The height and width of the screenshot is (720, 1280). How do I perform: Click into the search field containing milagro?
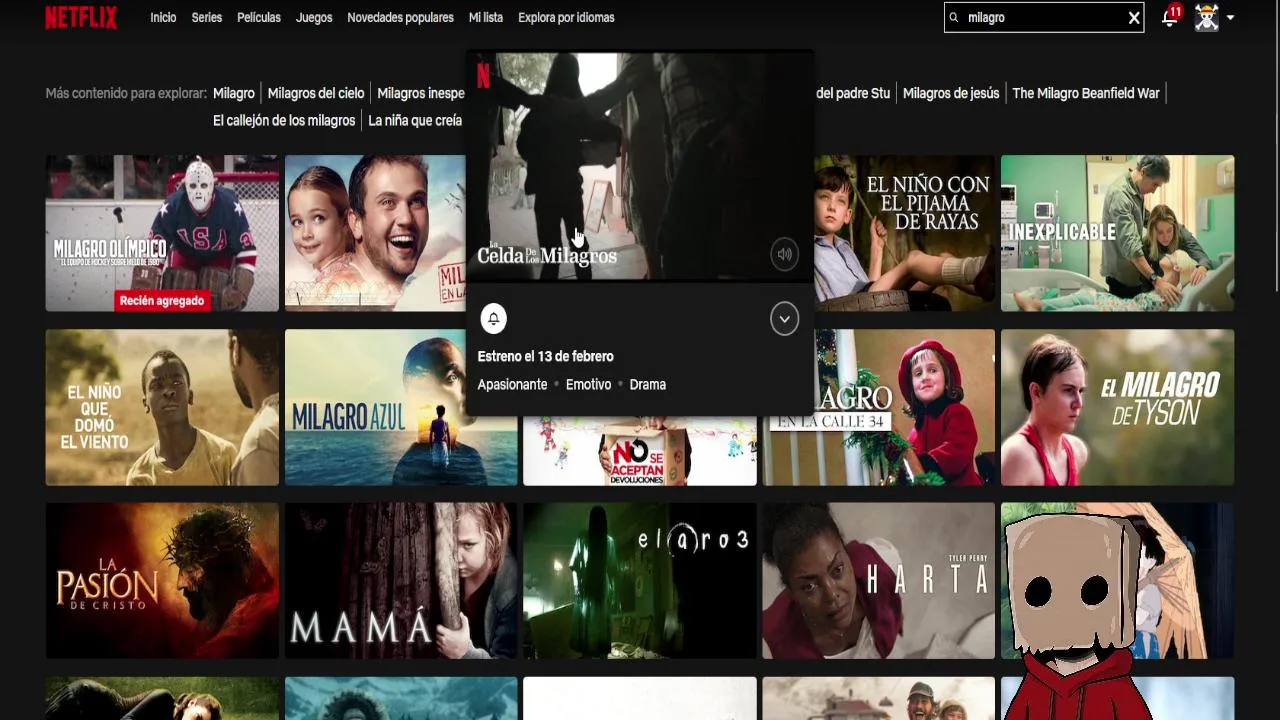click(x=1043, y=17)
